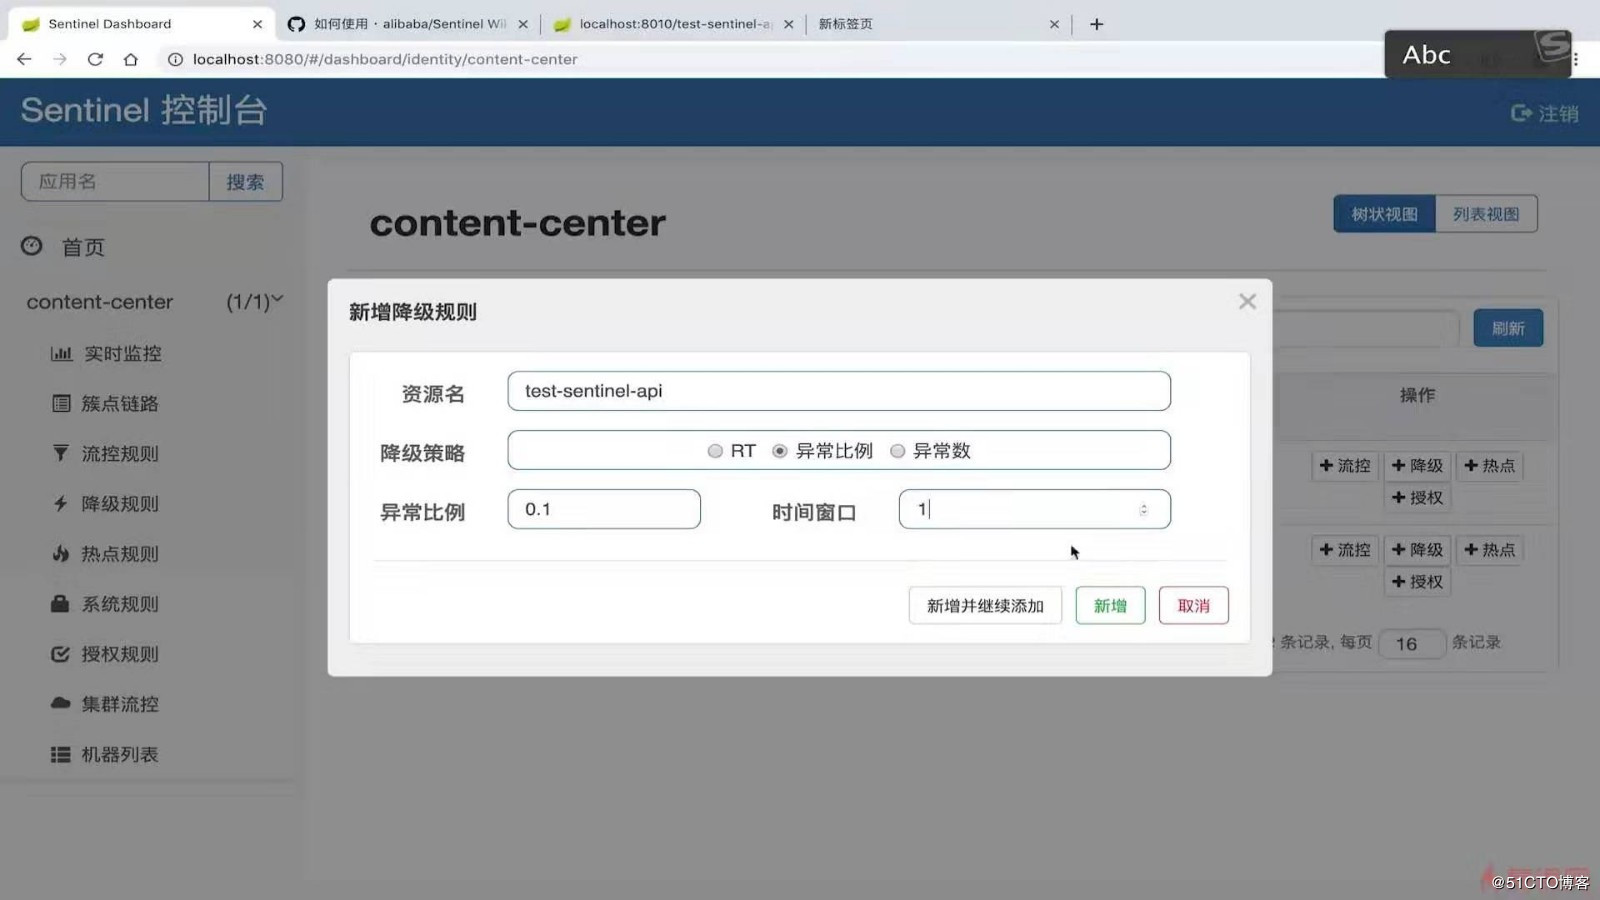The width and height of the screenshot is (1600, 900).
Task: Click the records-per-page field showing 16
Action: tap(1412, 643)
